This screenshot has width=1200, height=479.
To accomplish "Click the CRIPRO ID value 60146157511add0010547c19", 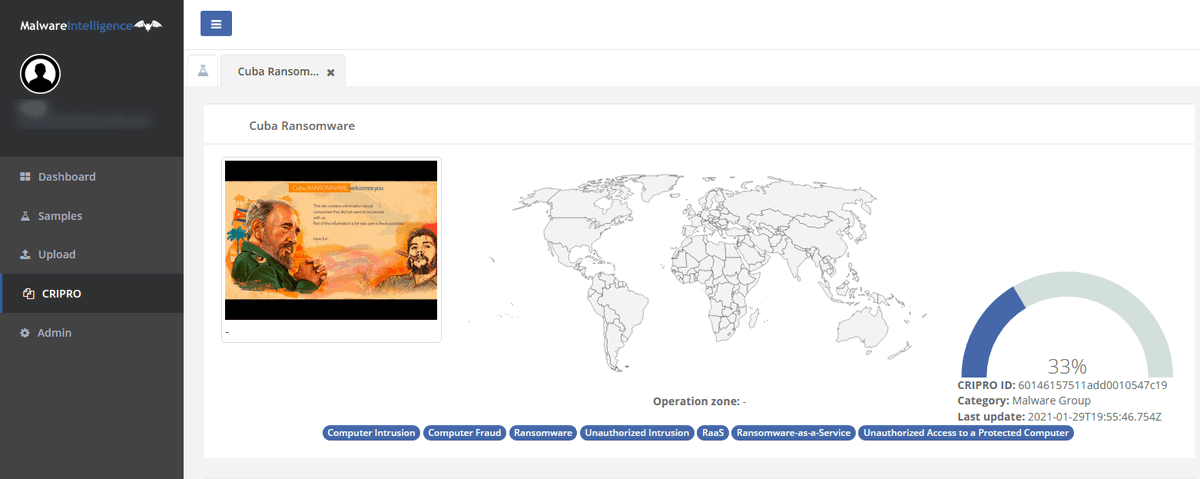I will 1093,384.
